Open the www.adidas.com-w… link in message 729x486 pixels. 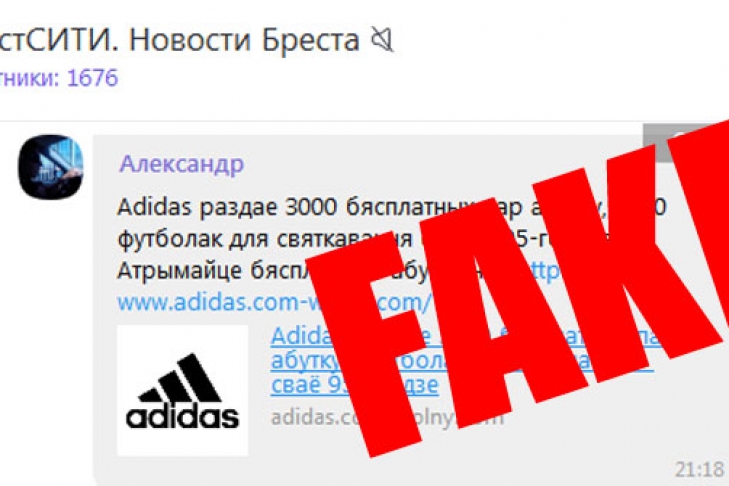pos(274,302)
